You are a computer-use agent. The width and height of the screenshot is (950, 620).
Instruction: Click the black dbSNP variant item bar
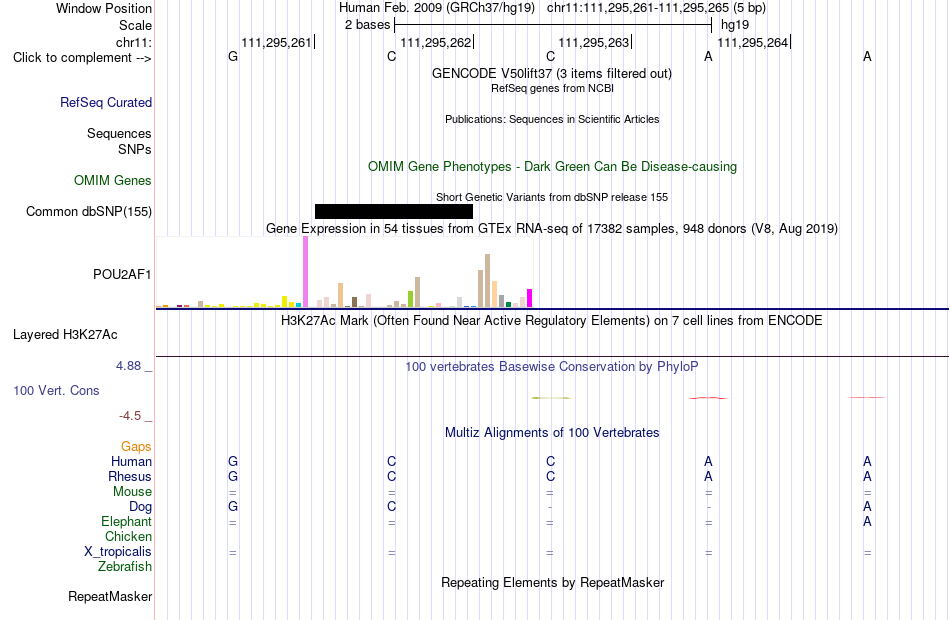(x=394, y=212)
